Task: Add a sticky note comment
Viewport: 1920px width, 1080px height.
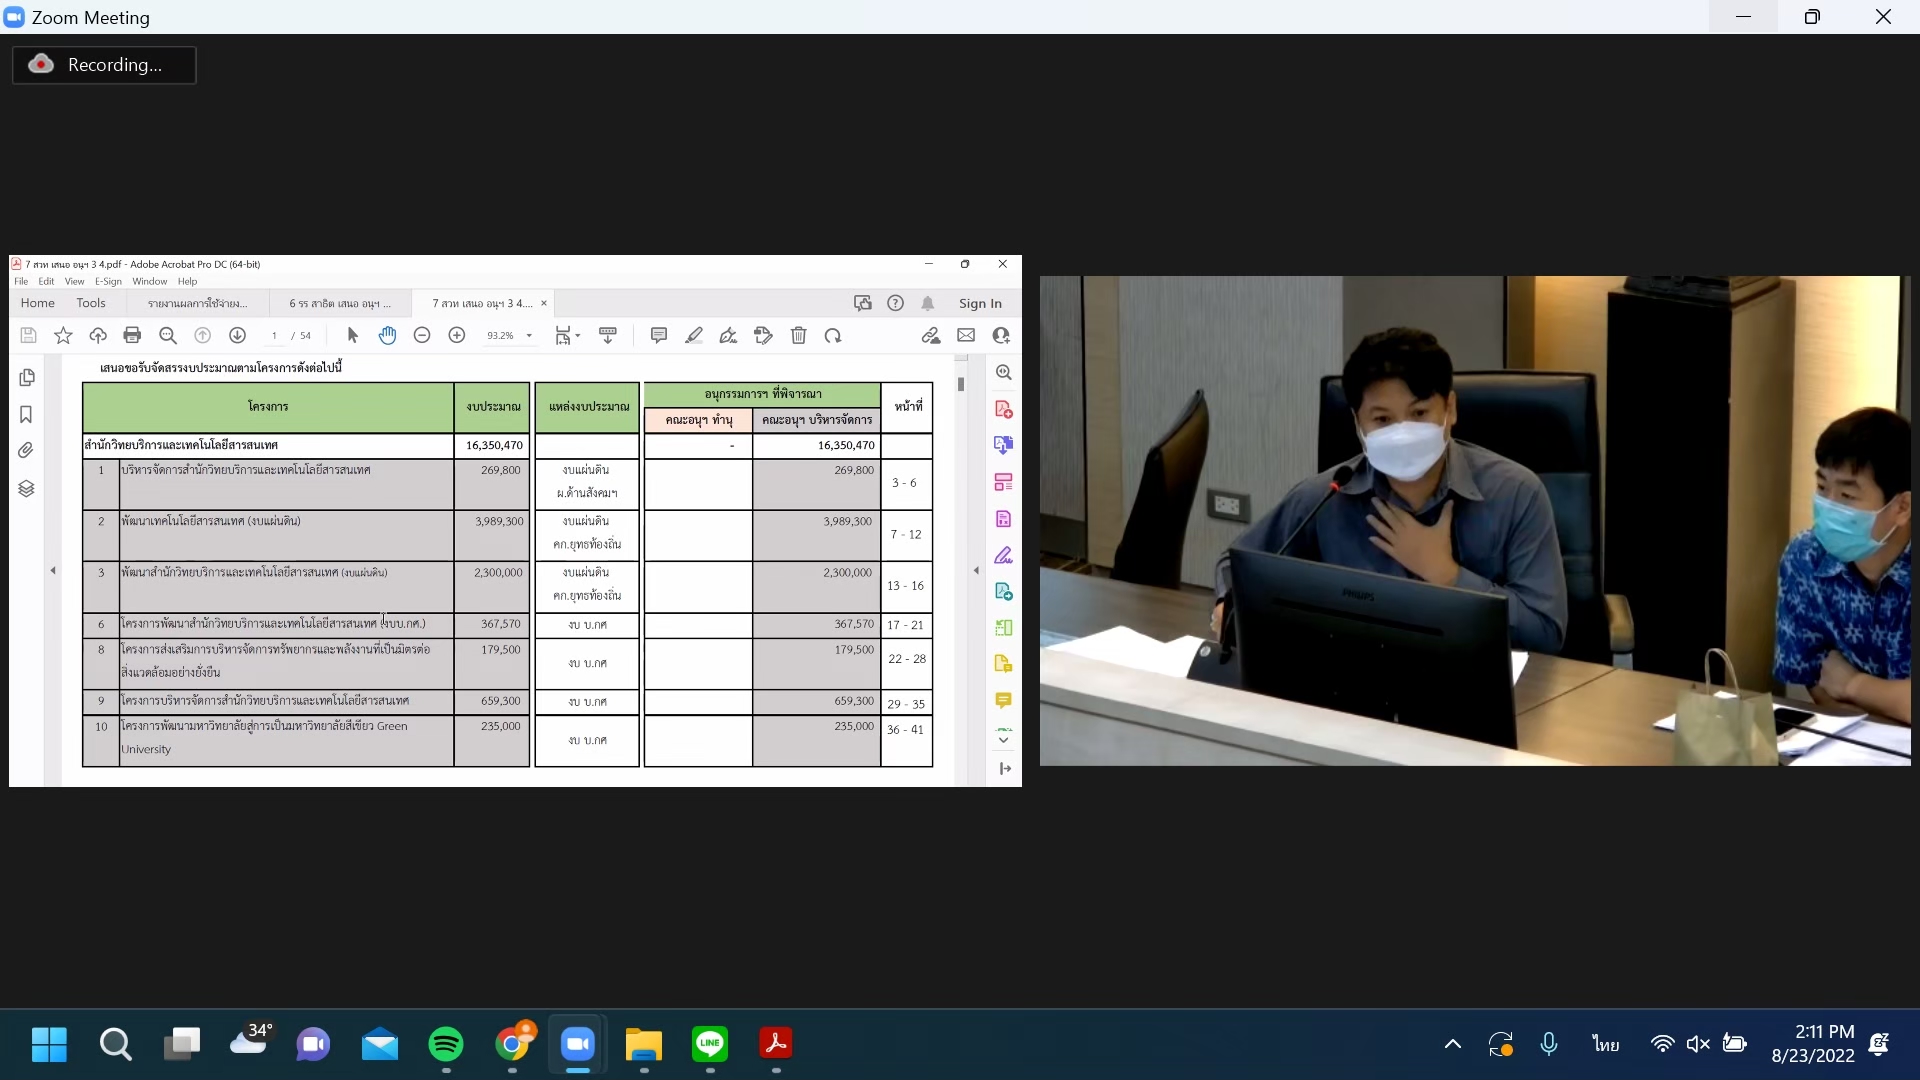Action: [x=658, y=336]
